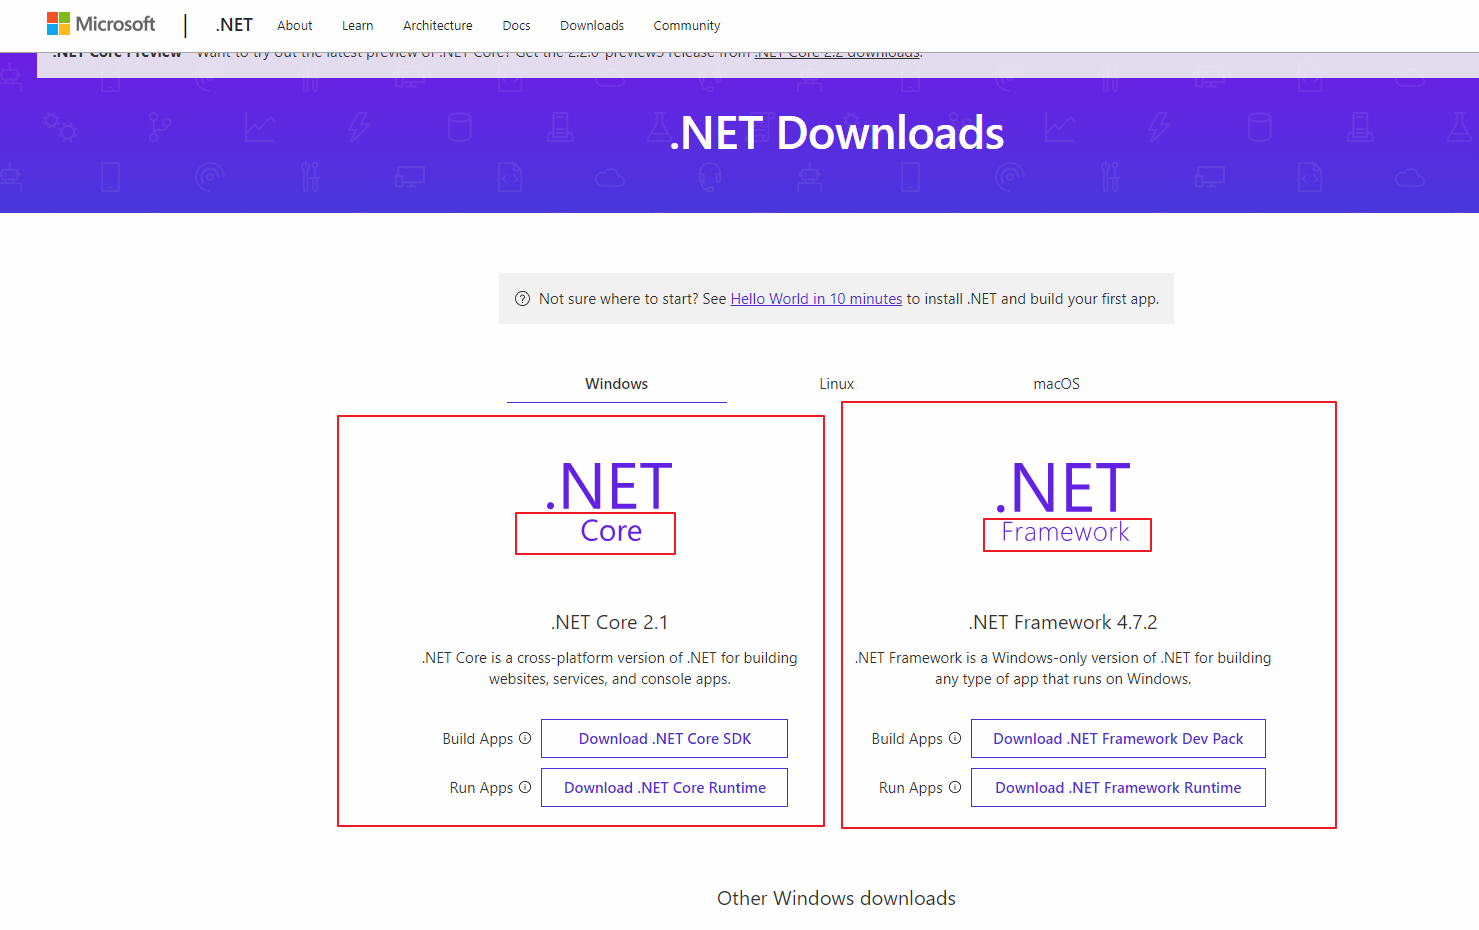Click the .NET Core purple logo

coord(595,500)
